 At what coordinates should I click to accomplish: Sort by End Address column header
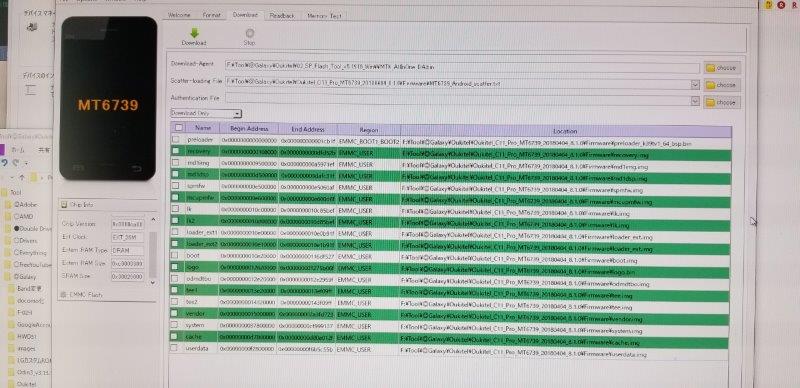click(308, 129)
